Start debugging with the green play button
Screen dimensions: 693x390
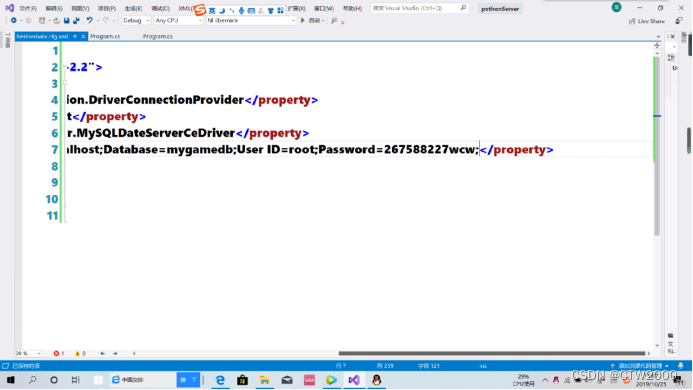pyautogui.click(x=303, y=20)
